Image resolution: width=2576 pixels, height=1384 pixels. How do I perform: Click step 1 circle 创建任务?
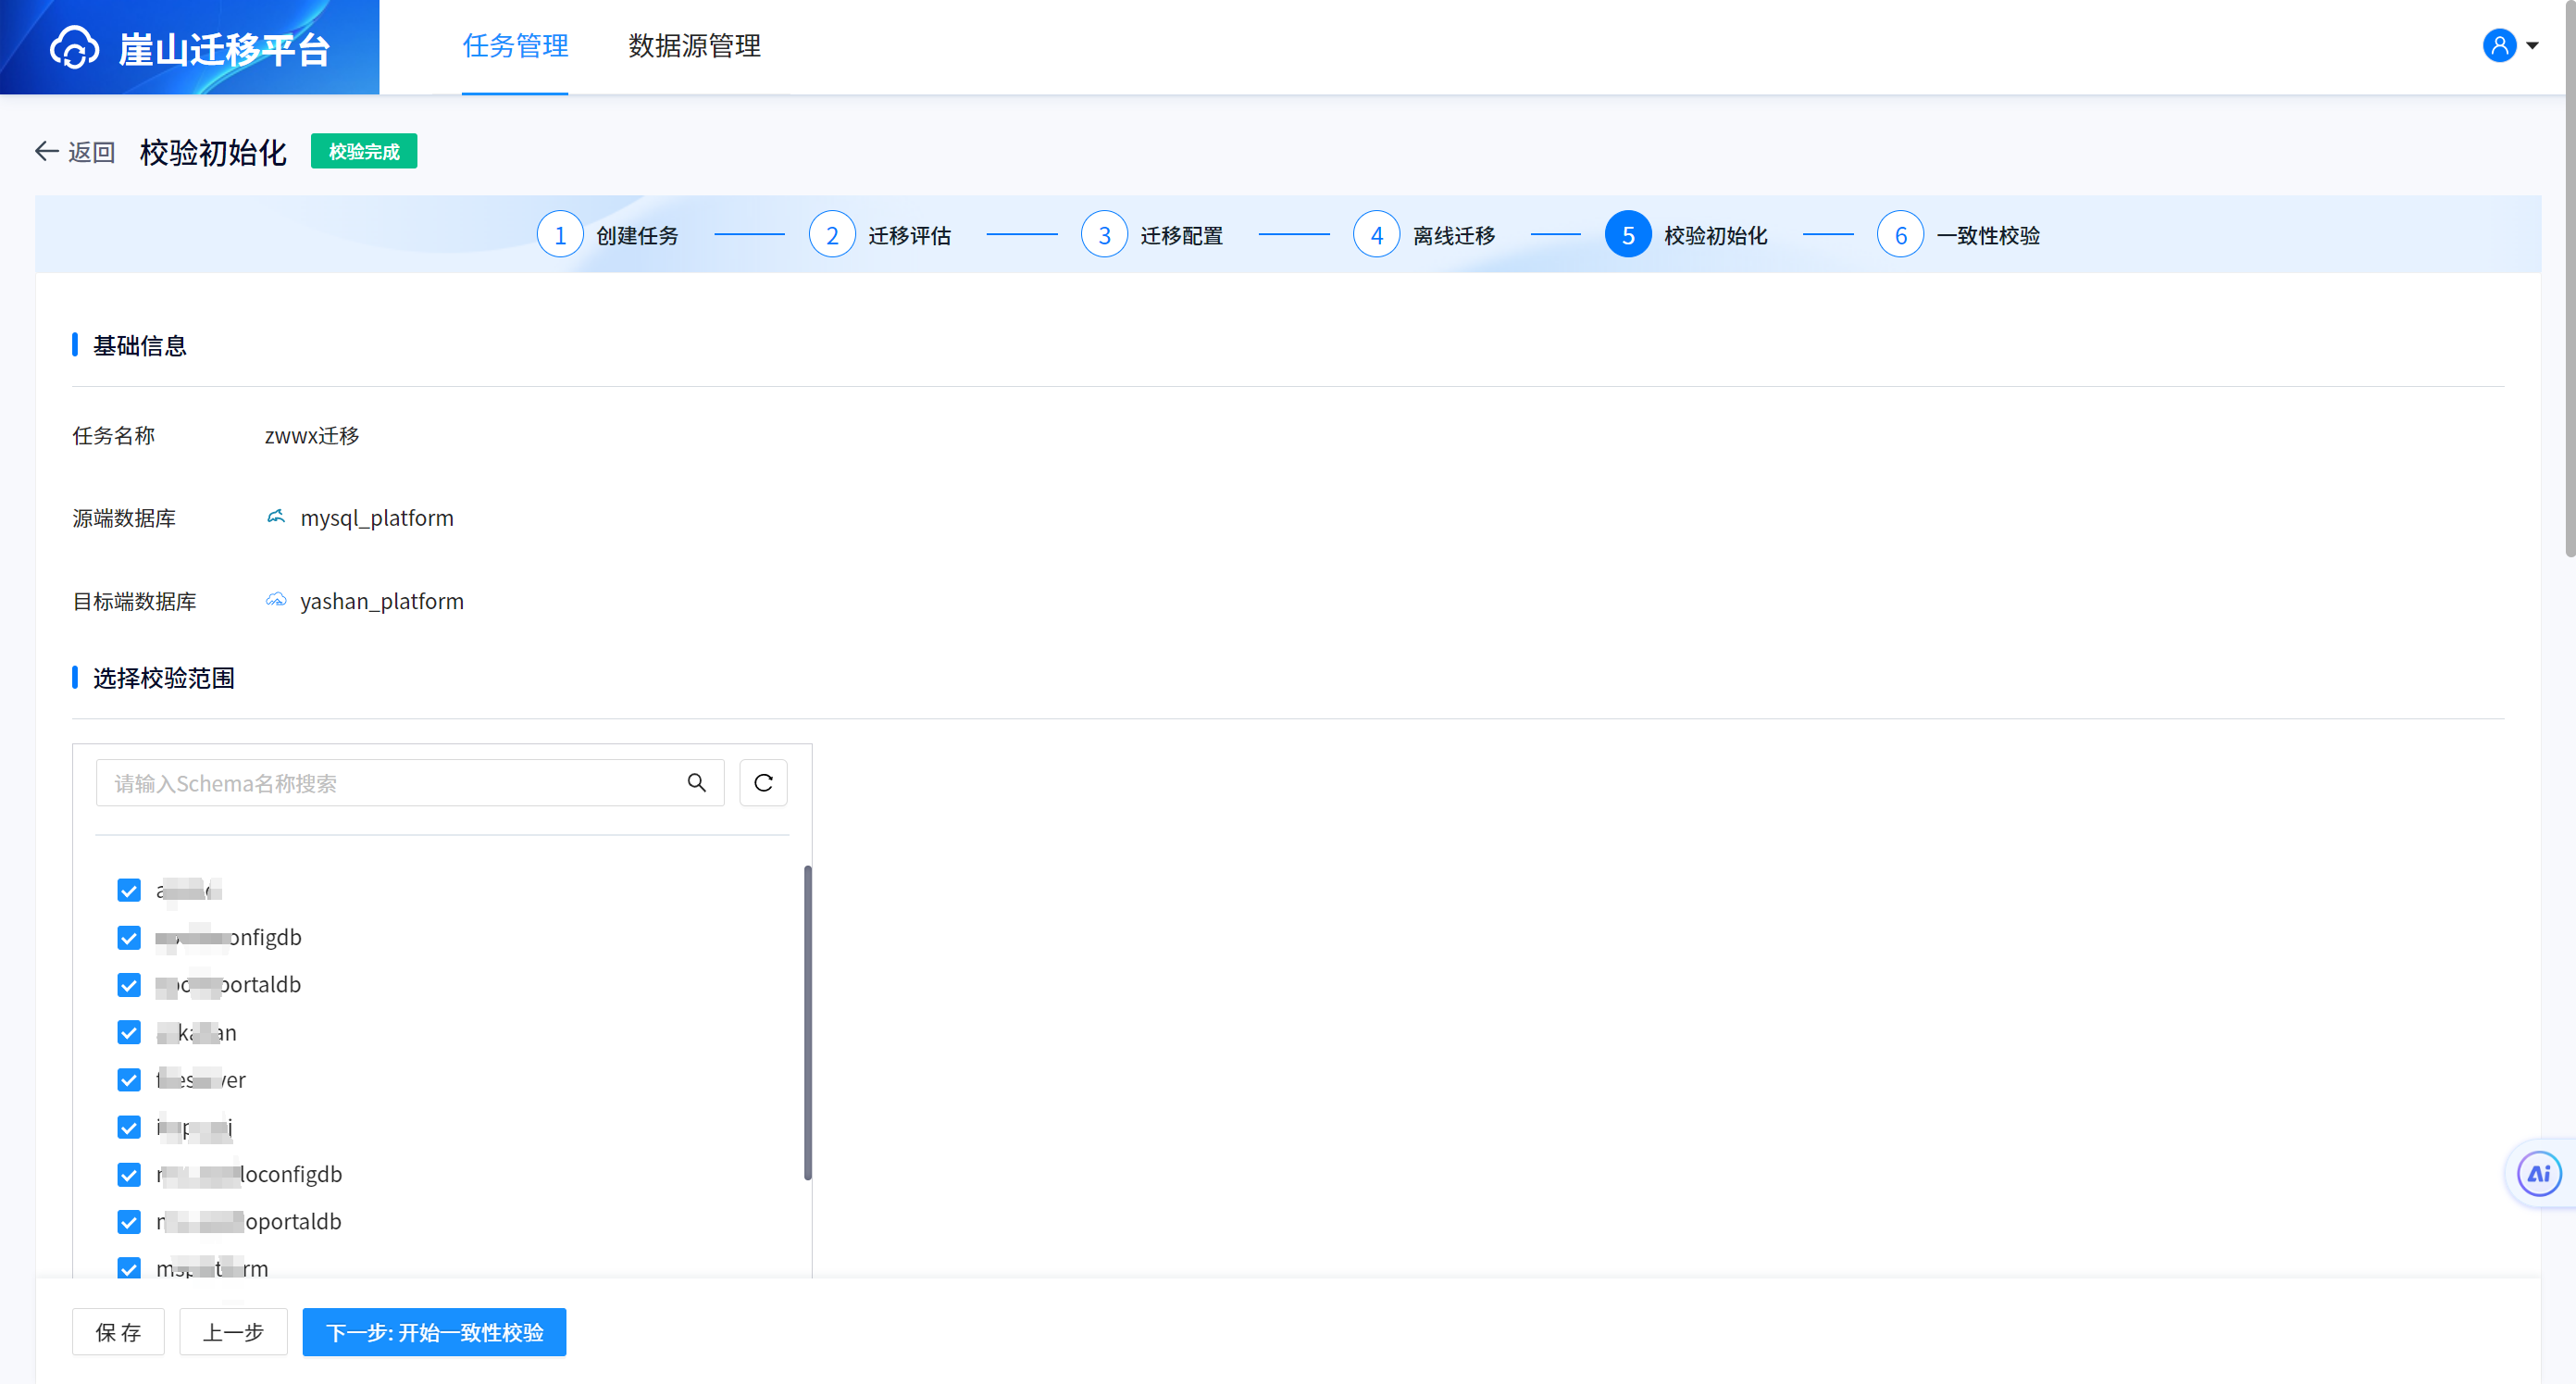[x=560, y=235]
